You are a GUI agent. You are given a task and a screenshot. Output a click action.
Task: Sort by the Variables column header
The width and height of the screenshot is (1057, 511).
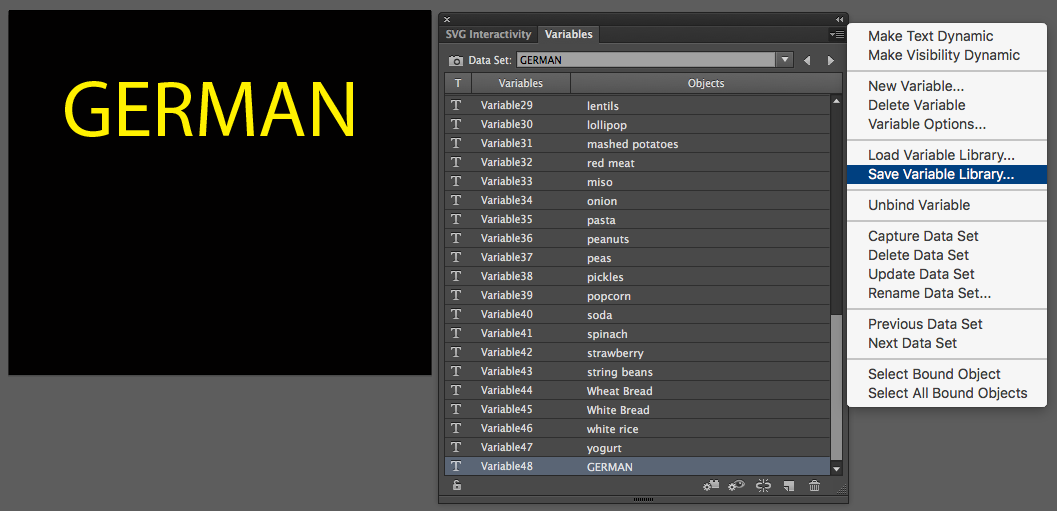520,84
